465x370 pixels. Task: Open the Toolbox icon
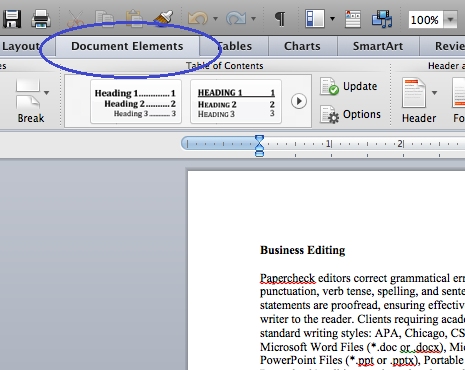353,19
